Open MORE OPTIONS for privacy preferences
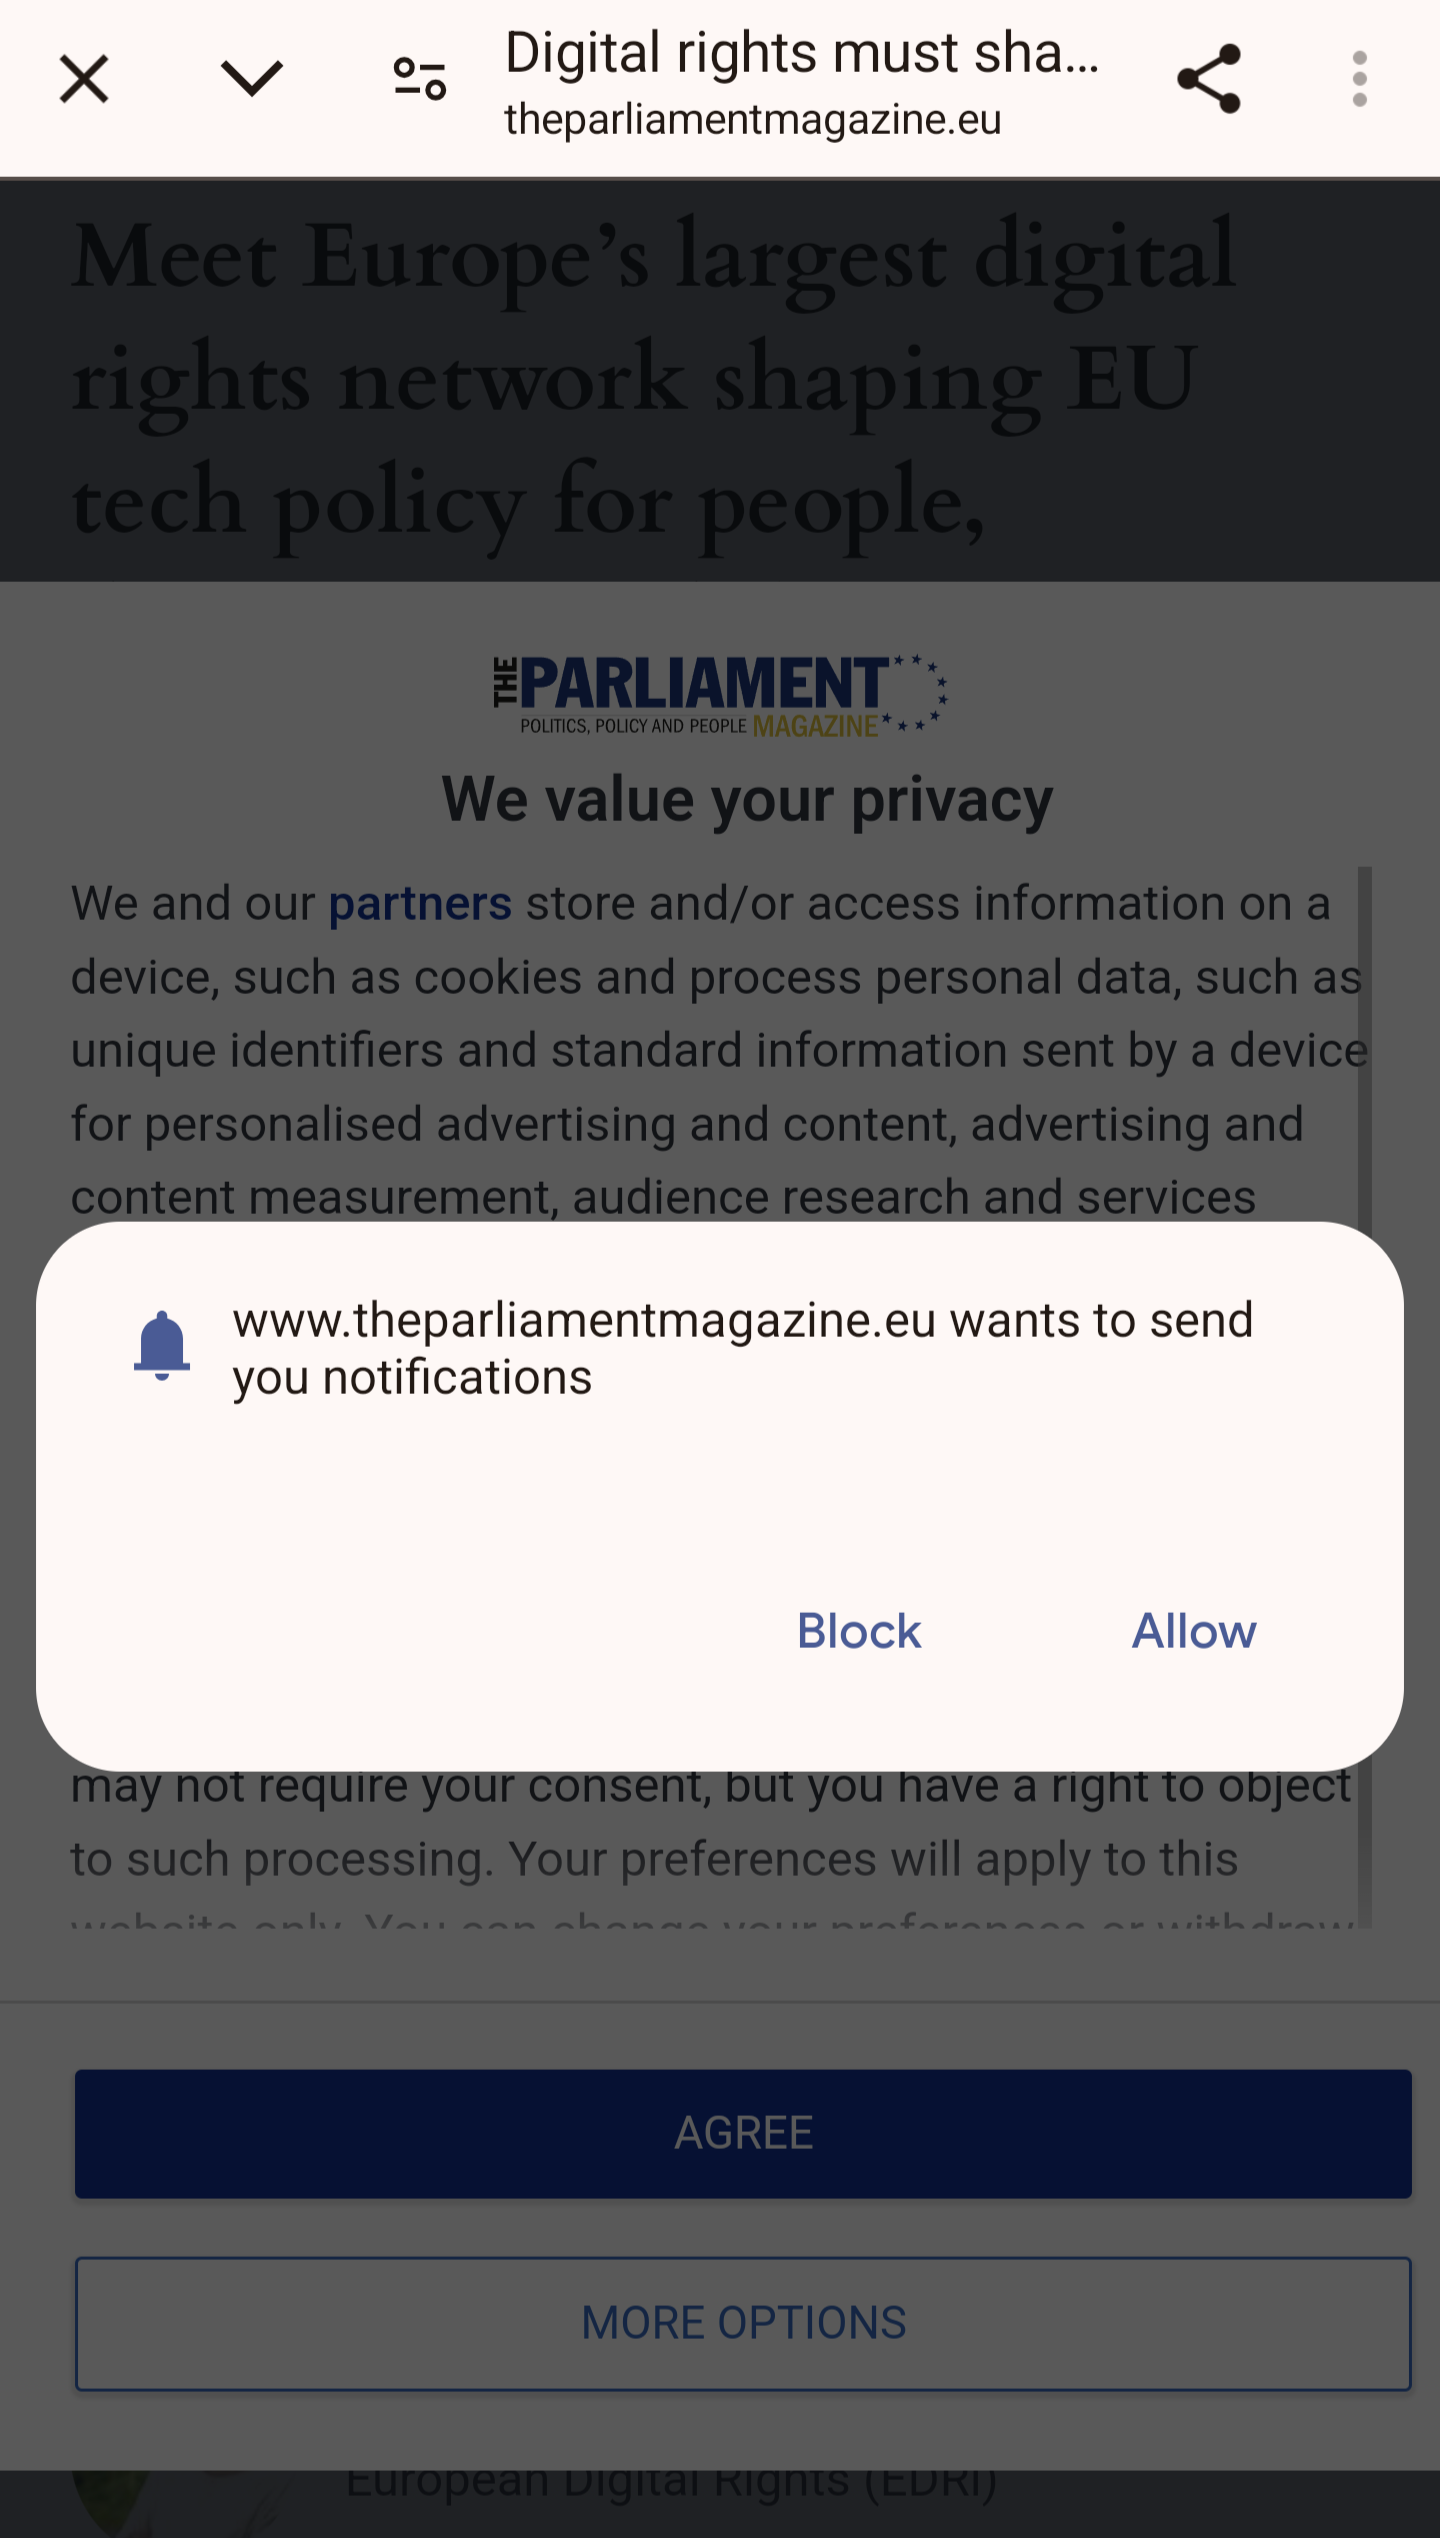1440x2538 pixels. point(743,2323)
